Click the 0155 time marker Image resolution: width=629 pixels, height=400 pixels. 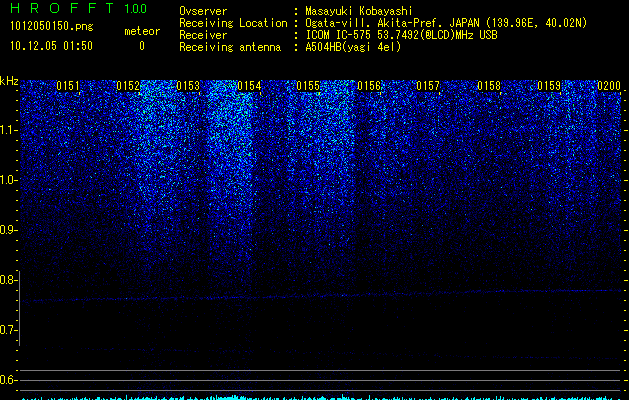(308, 86)
